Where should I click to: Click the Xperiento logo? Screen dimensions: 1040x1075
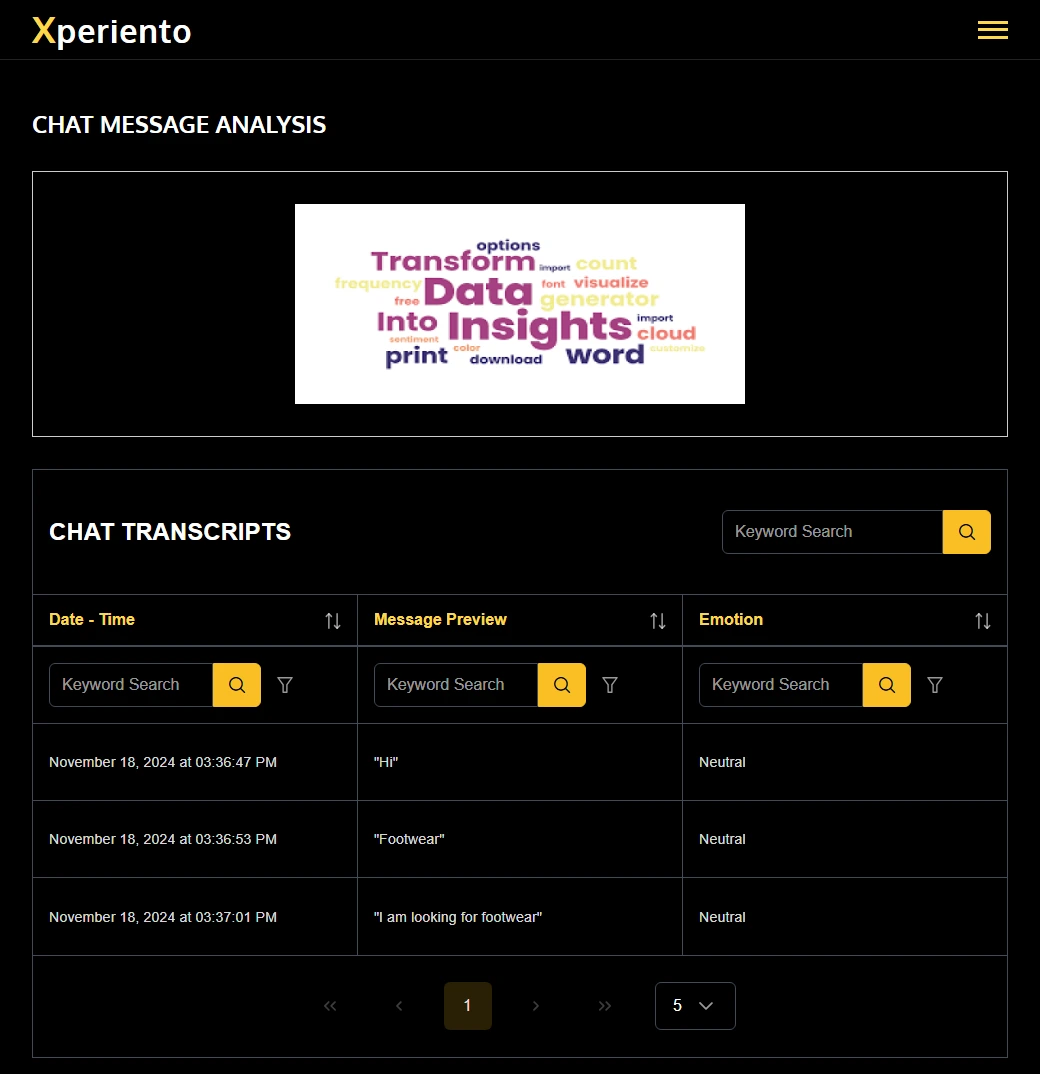point(112,31)
